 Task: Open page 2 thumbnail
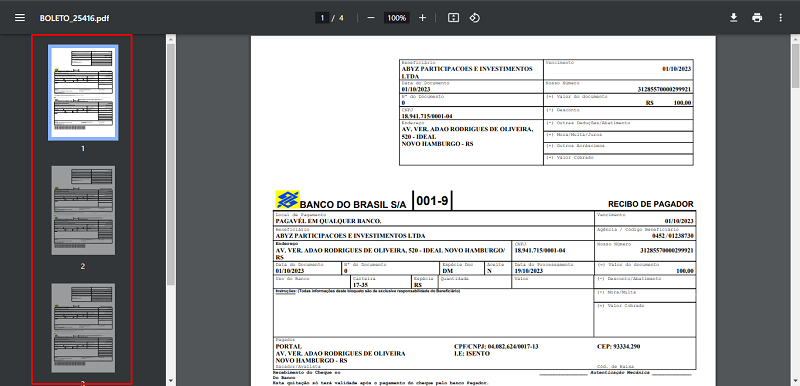click(83, 210)
